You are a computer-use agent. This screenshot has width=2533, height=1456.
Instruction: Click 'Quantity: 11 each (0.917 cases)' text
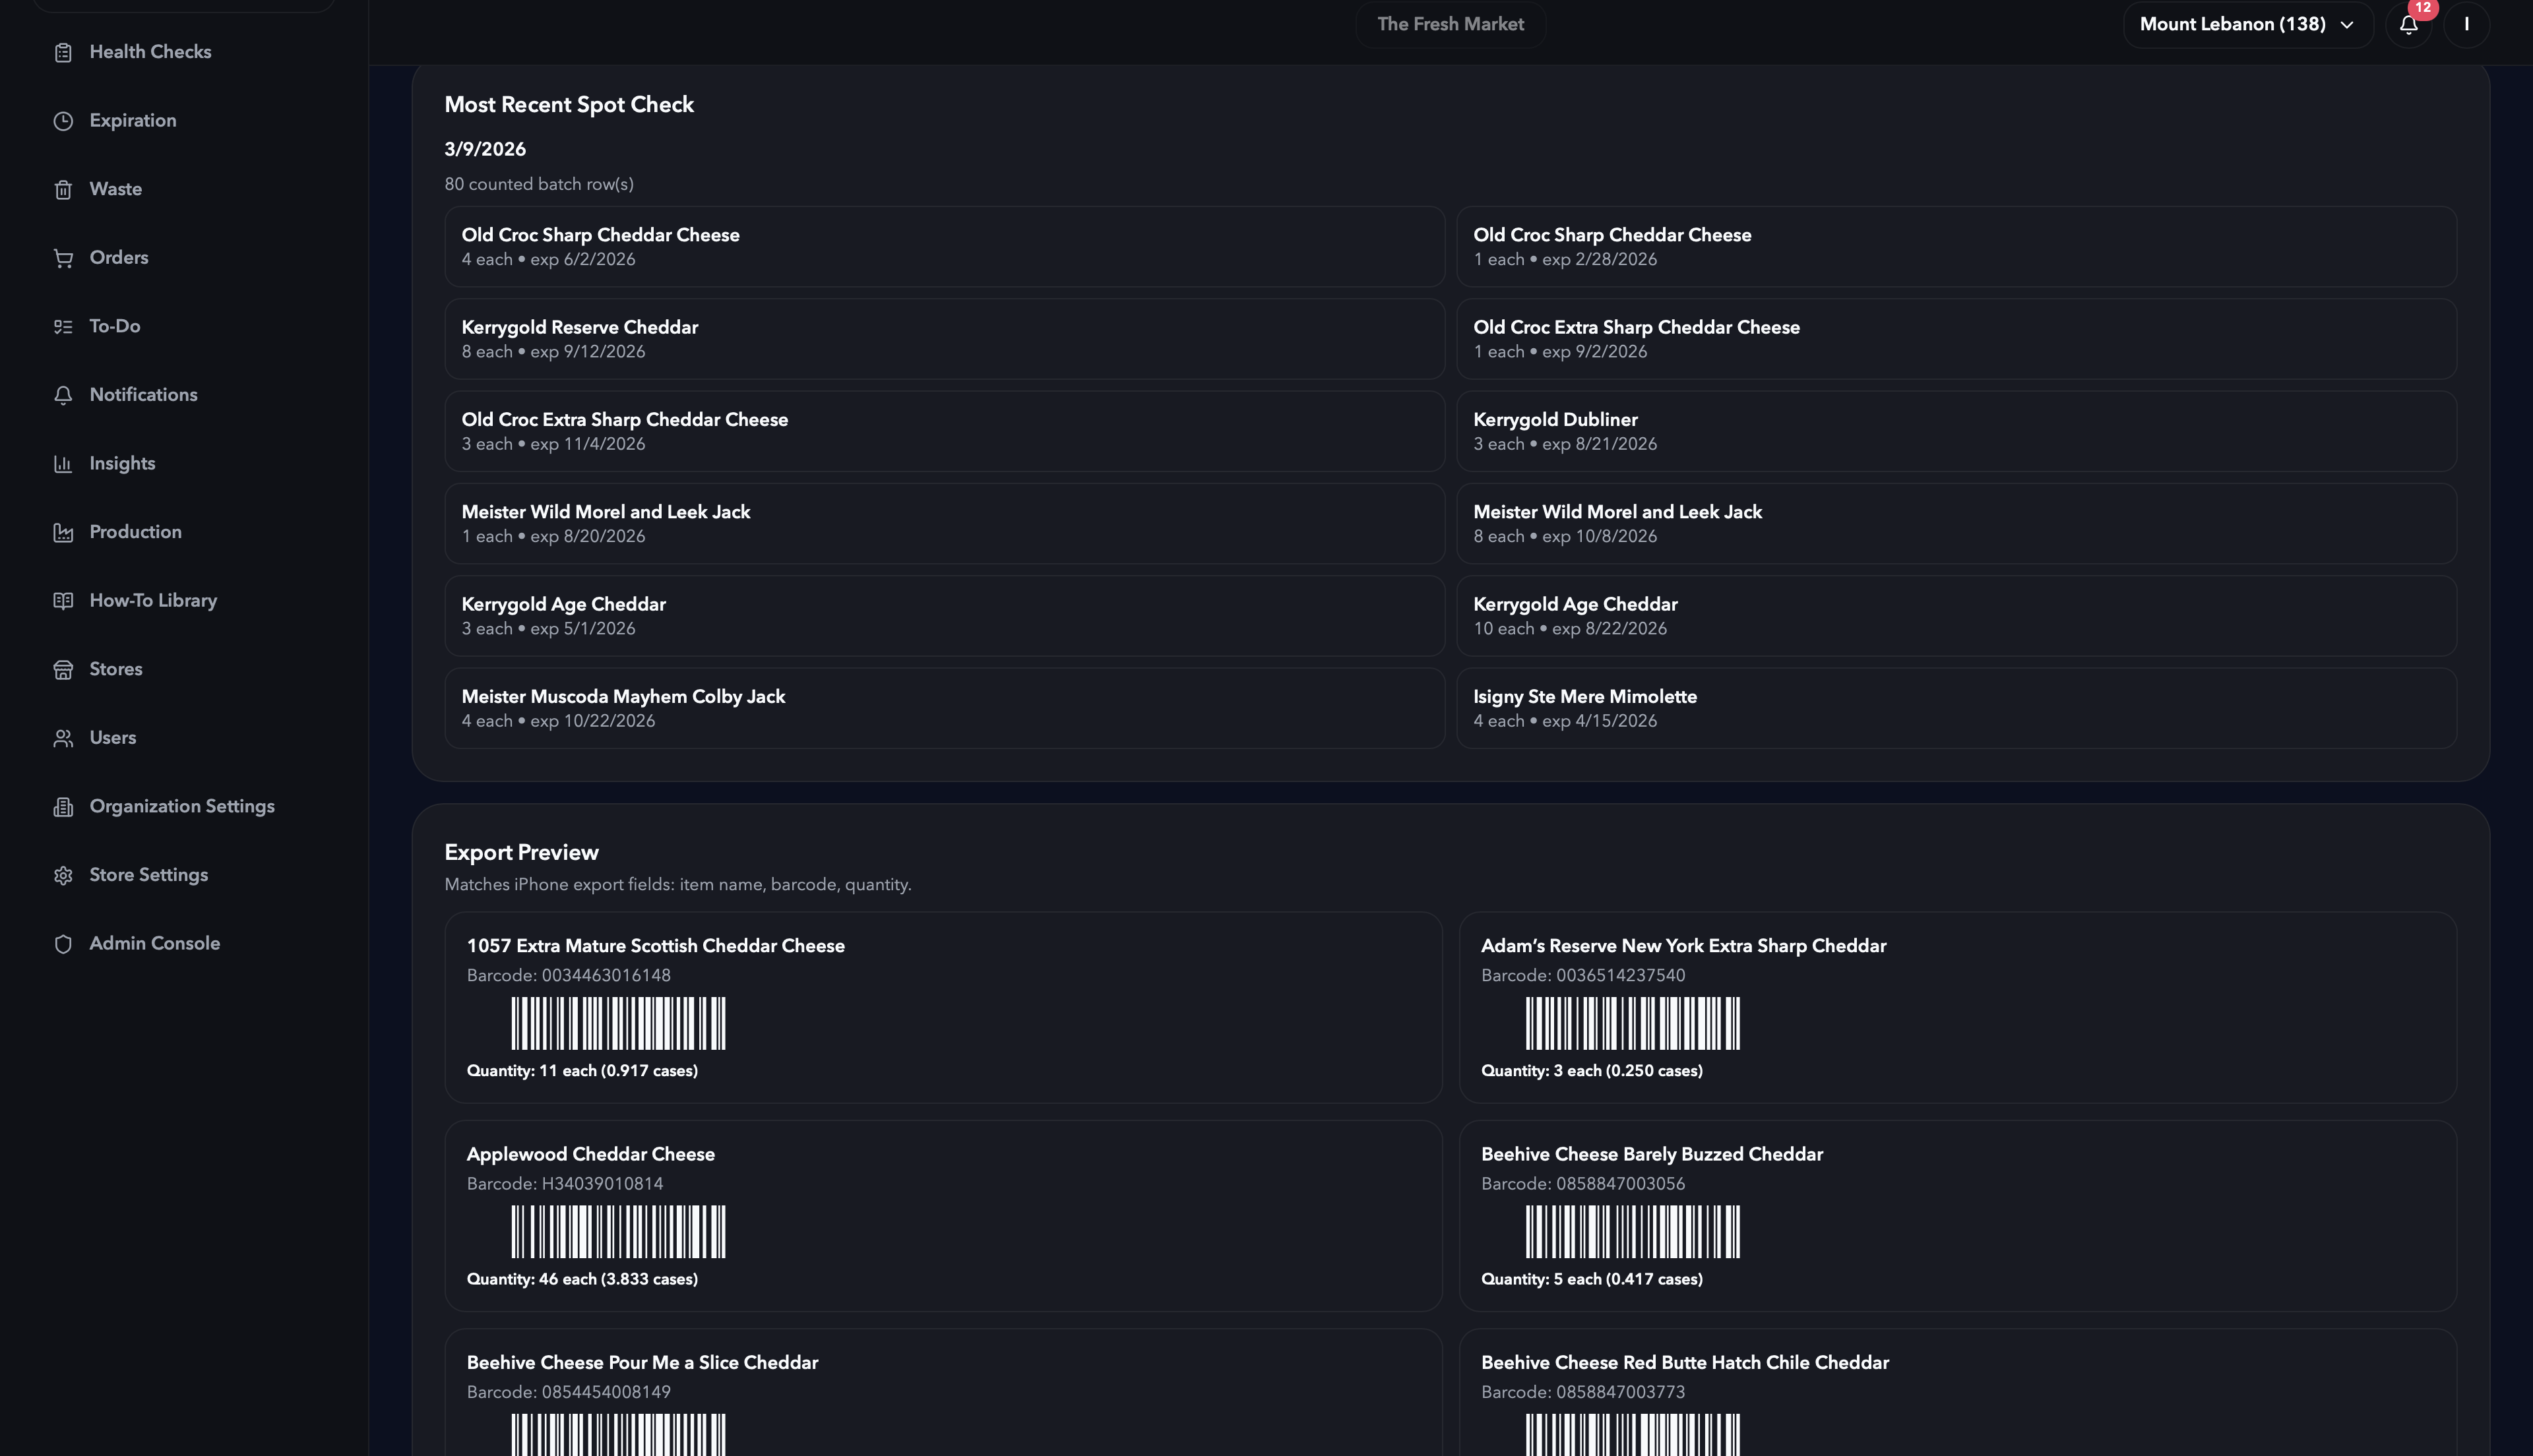582,1071
